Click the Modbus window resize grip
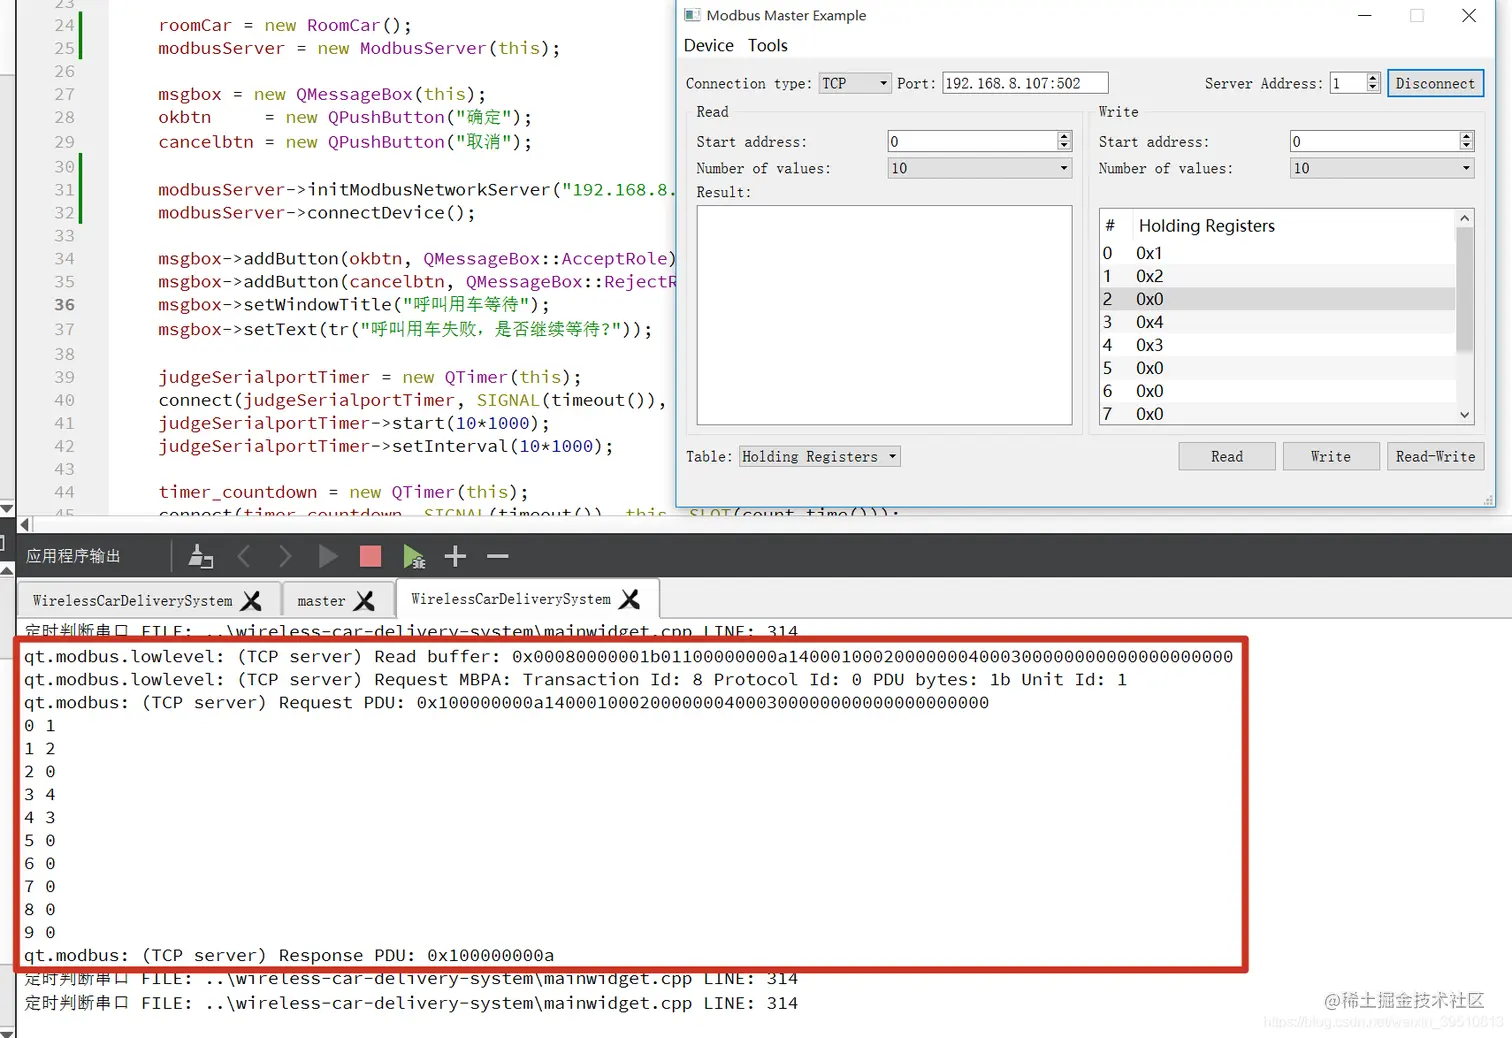 pos(1488,499)
